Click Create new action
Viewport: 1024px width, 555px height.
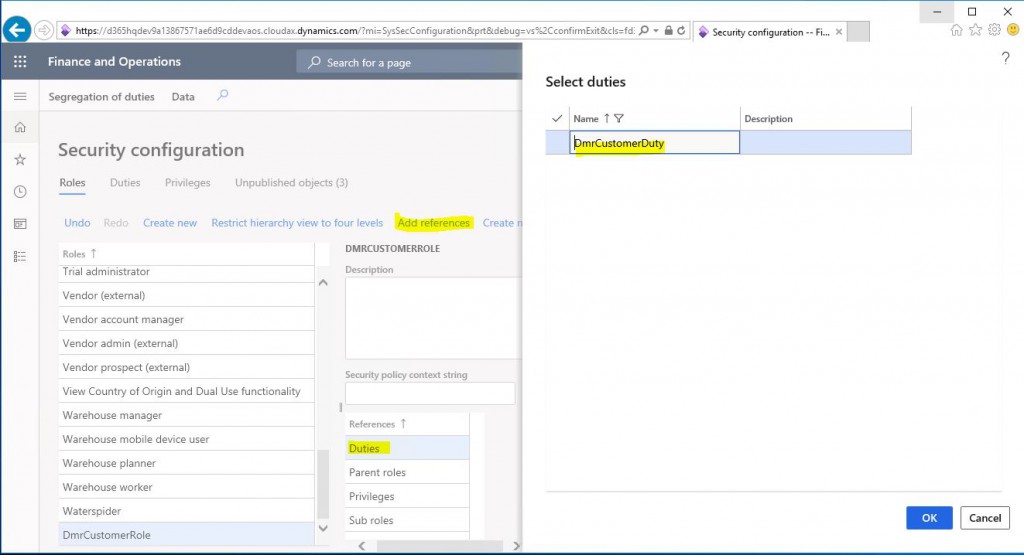[x=170, y=223]
